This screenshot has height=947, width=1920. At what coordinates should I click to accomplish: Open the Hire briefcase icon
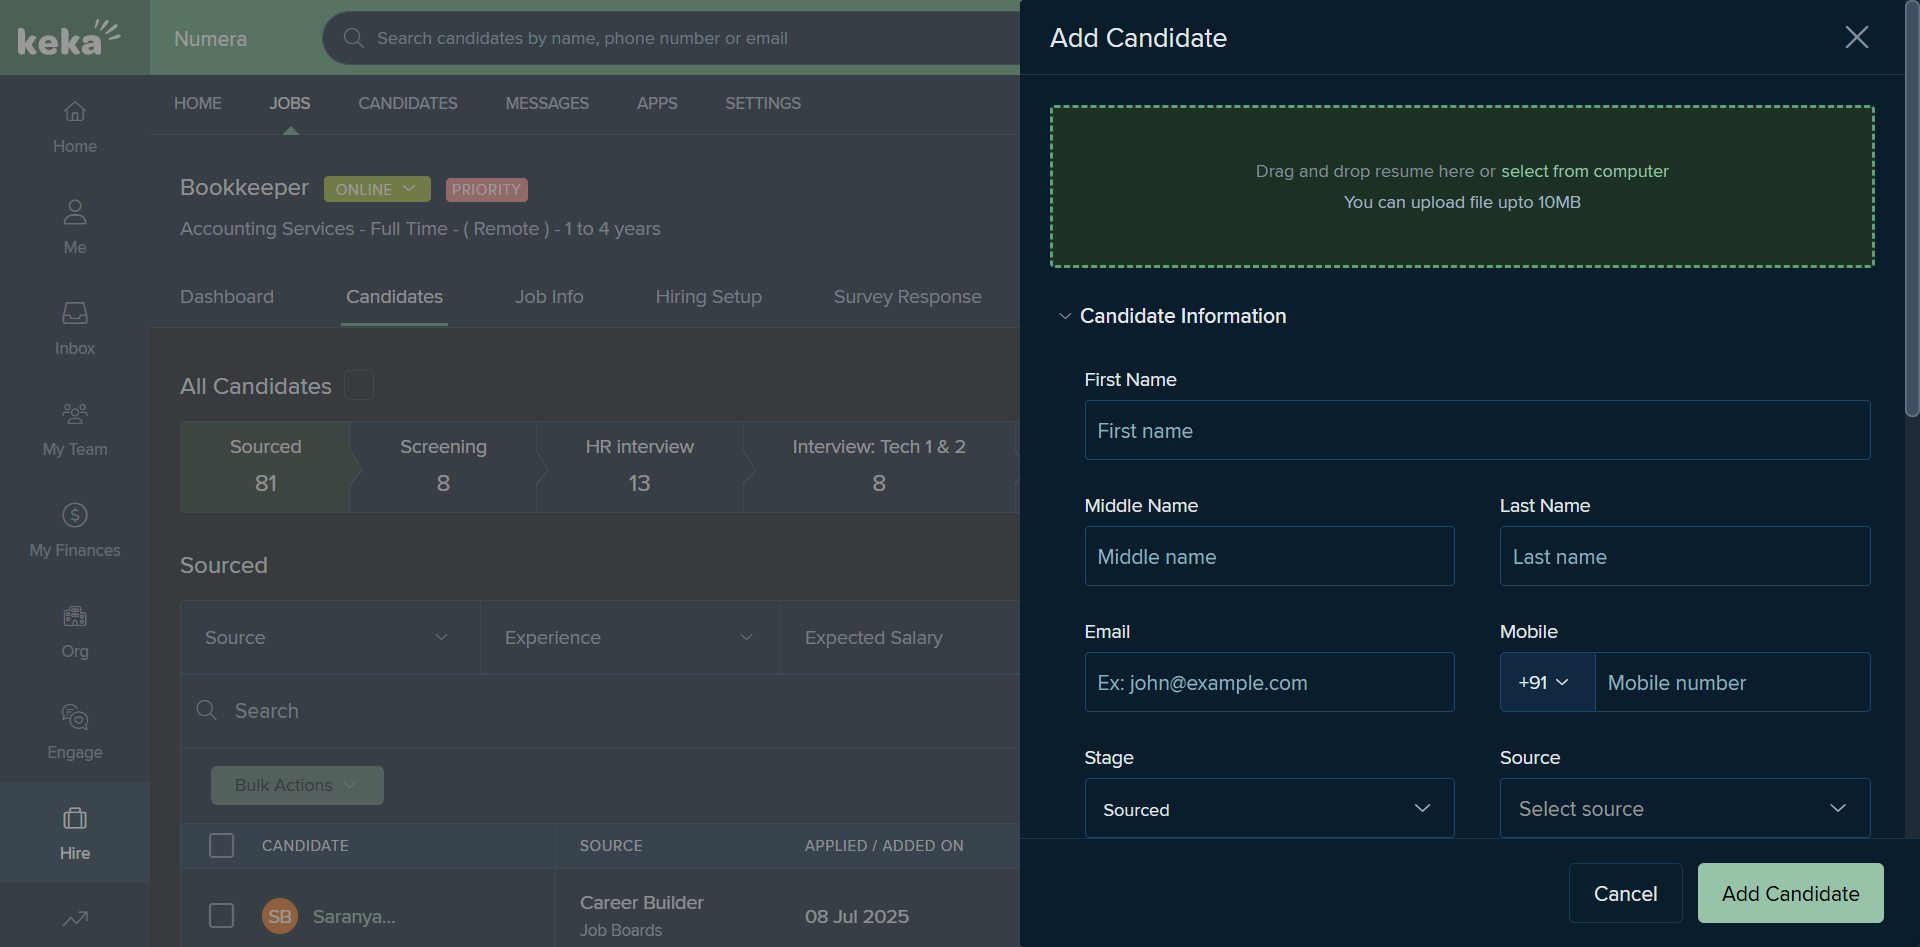point(75,818)
